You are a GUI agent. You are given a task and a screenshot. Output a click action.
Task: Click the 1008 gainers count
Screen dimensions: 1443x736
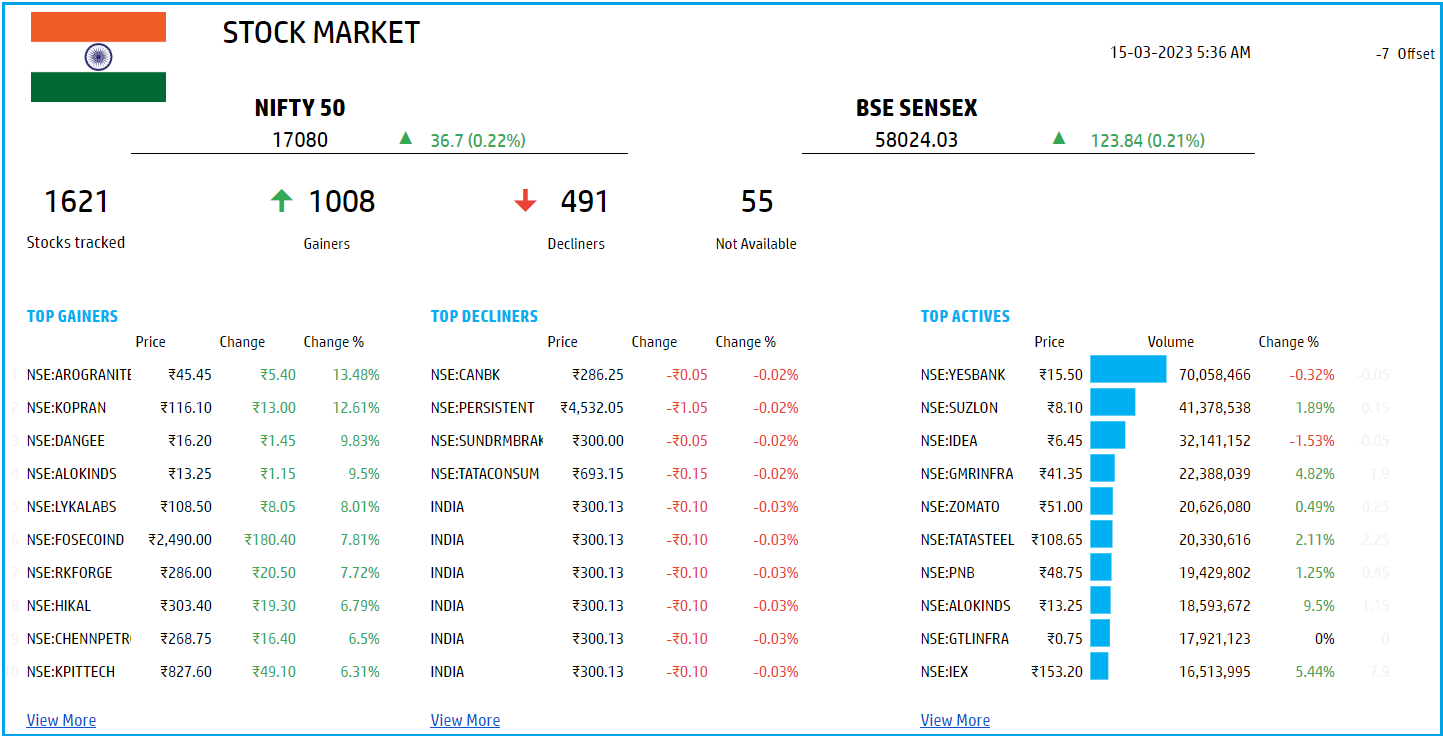point(341,202)
